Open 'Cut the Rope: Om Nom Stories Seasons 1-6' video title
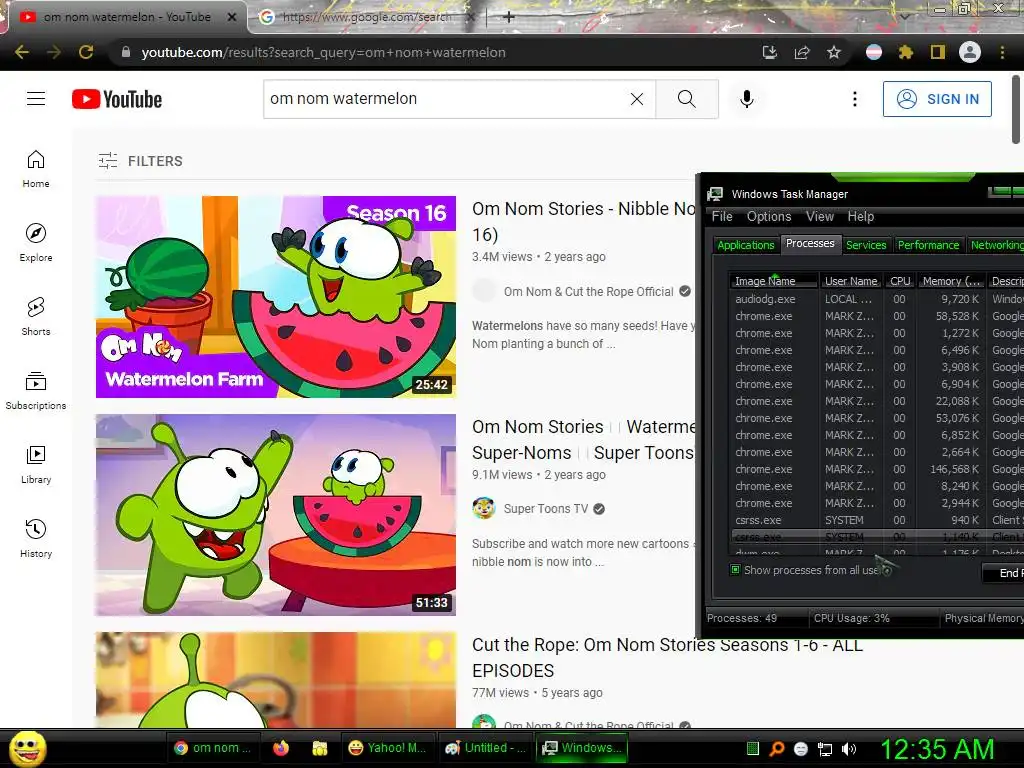 click(x=667, y=658)
